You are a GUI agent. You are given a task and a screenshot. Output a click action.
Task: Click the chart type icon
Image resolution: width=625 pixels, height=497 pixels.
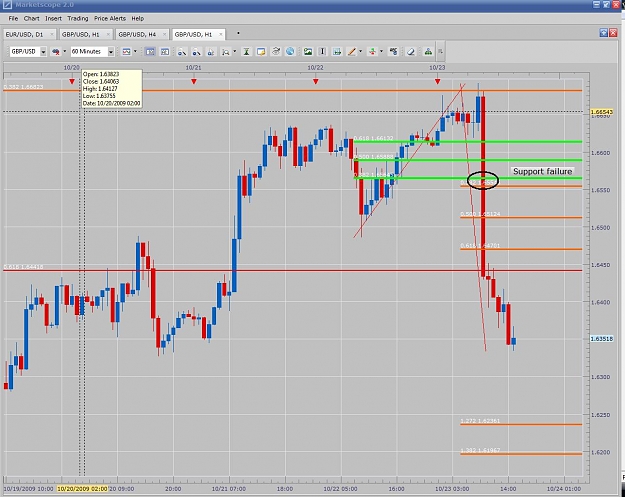coord(126,51)
